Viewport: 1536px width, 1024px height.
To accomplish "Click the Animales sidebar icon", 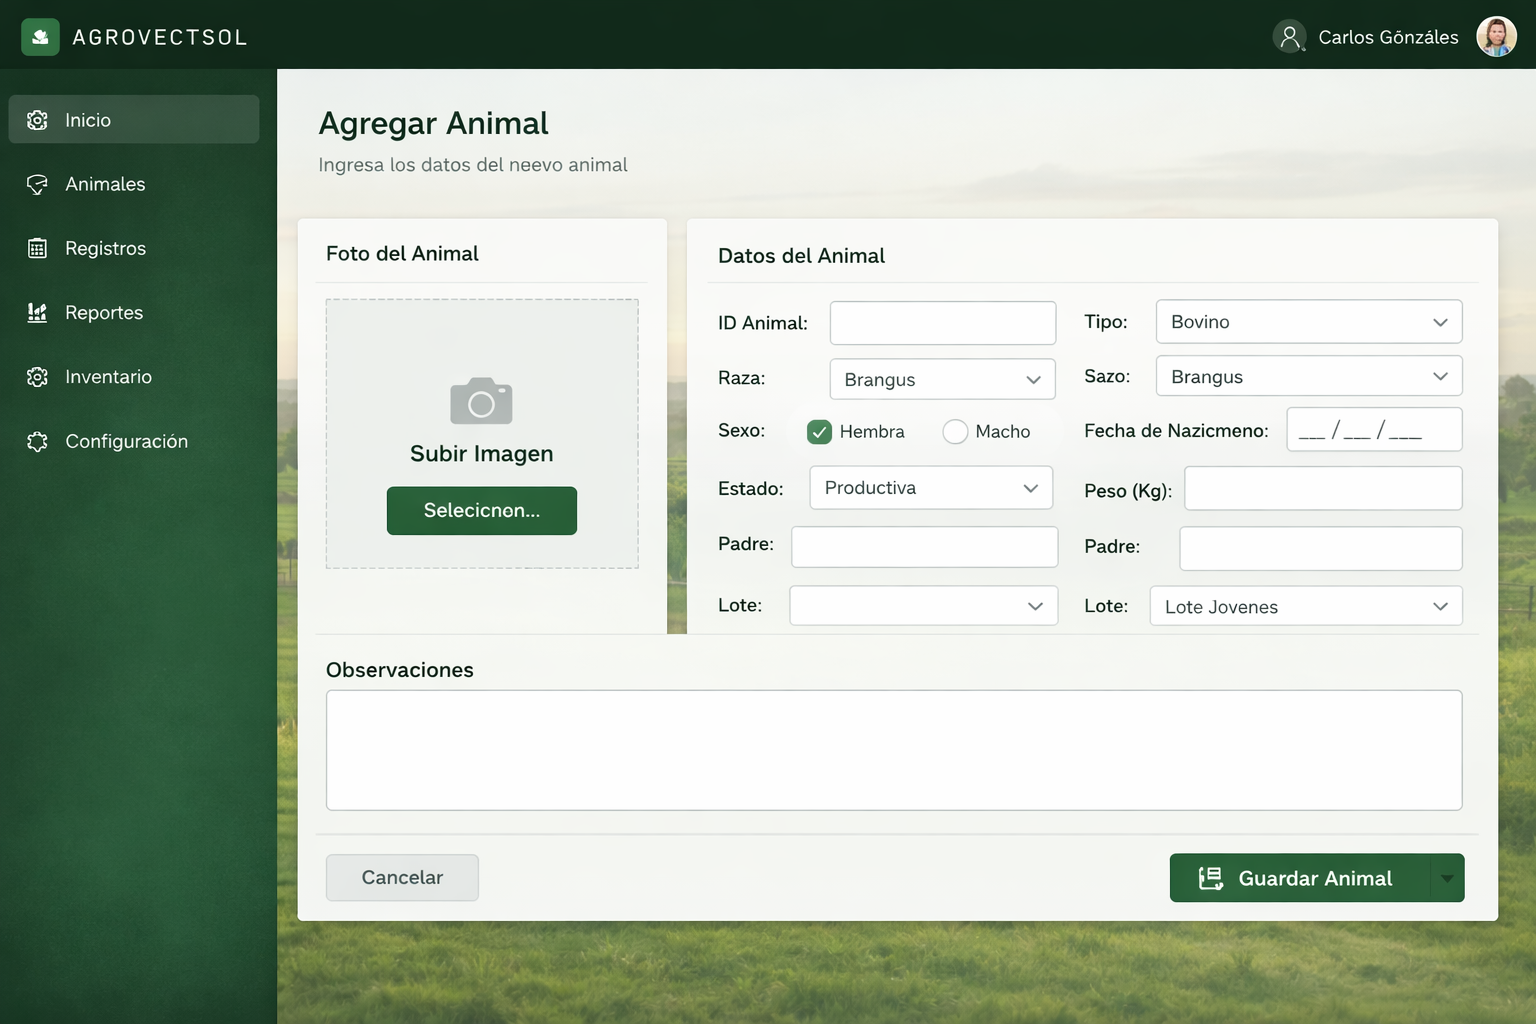I will pyautogui.click(x=38, y=184).
